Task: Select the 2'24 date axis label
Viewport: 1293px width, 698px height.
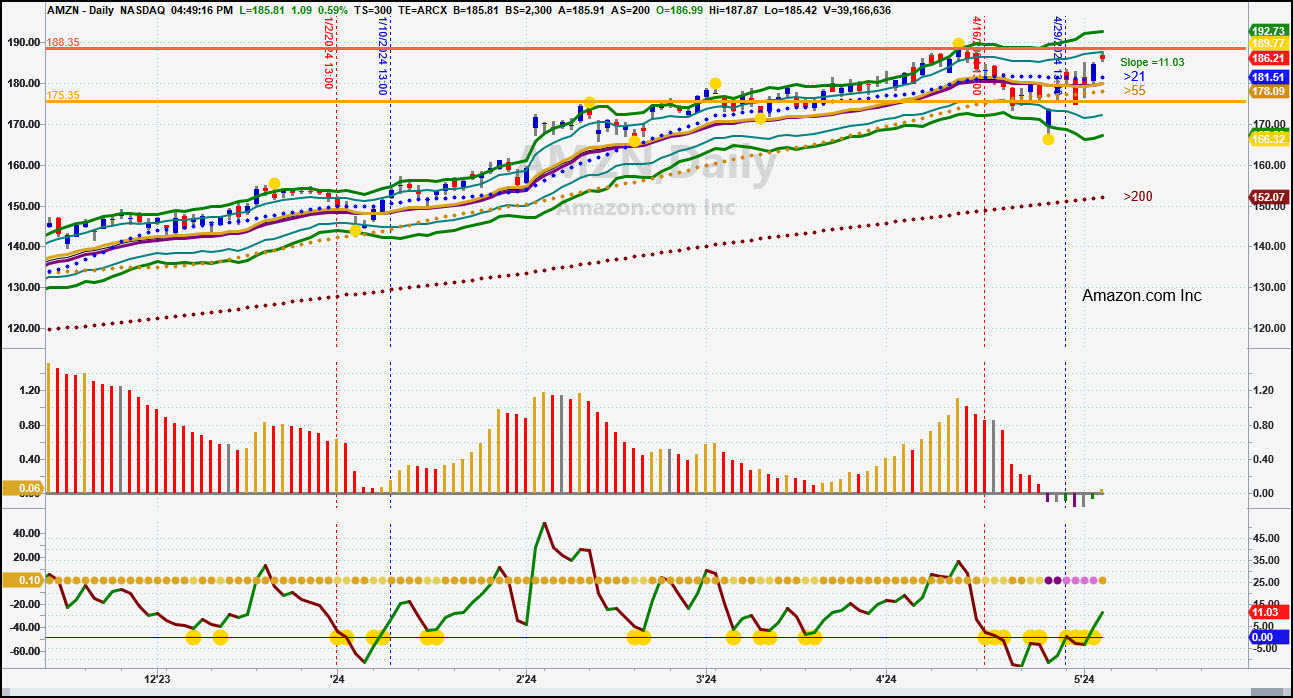Action: point(526,679)
